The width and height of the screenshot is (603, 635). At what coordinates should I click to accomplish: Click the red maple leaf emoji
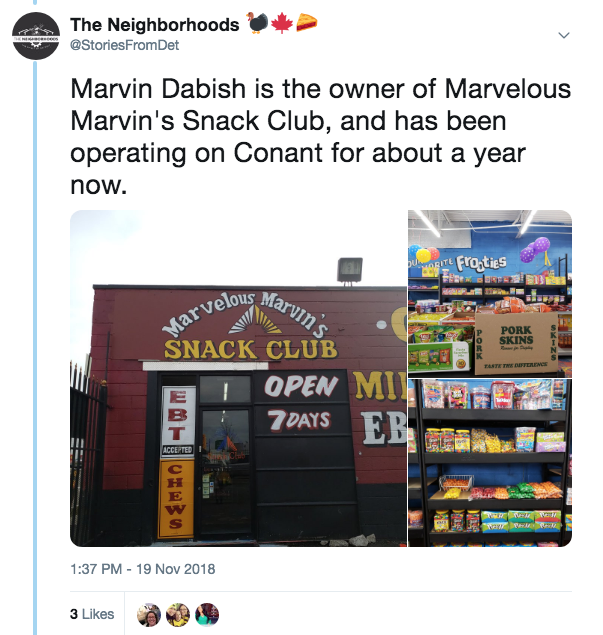point(282,23)
